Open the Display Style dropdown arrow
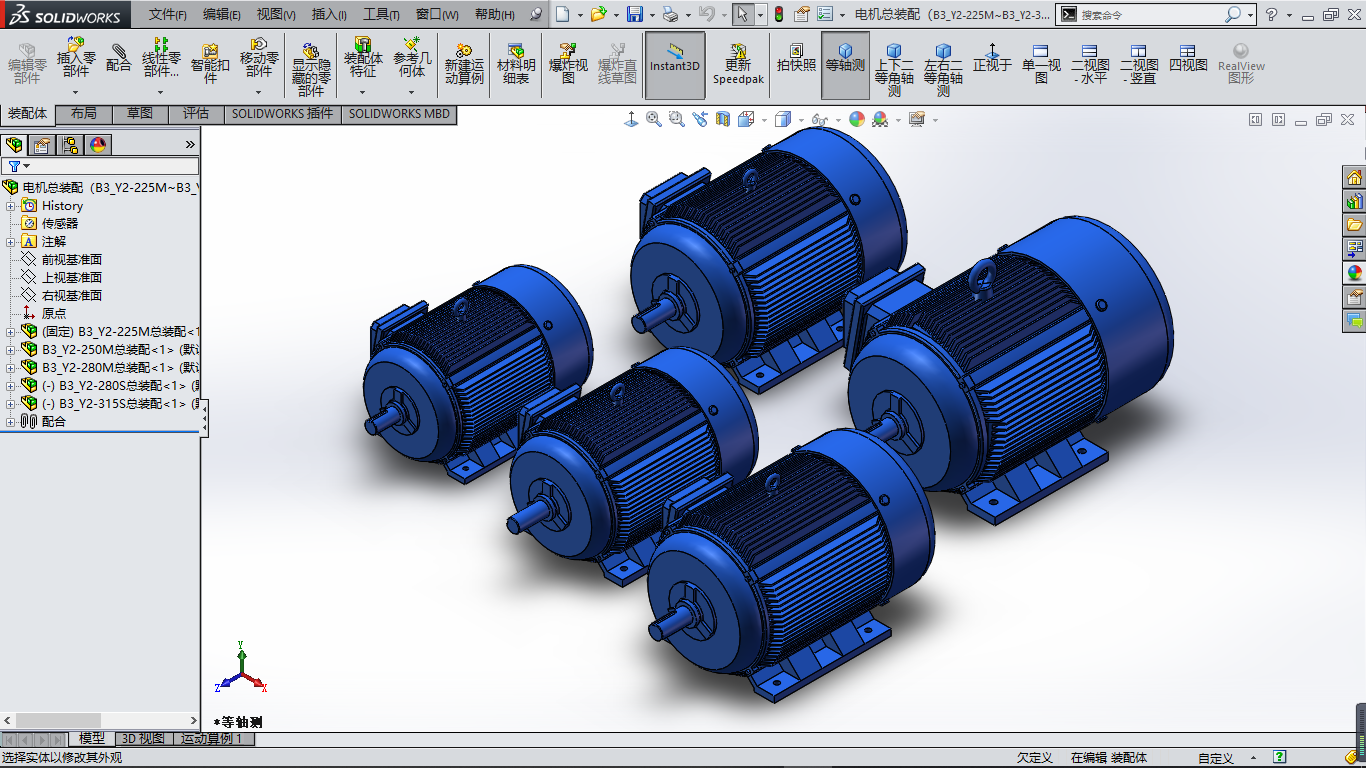The image size is (1366, 768). (x=800, y=120)
